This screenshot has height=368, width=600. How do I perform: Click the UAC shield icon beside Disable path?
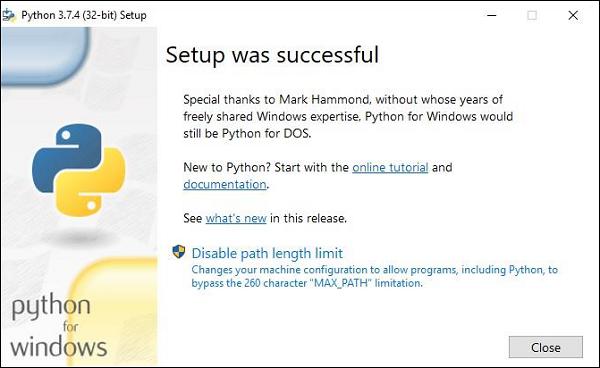[x=179, y=252]
